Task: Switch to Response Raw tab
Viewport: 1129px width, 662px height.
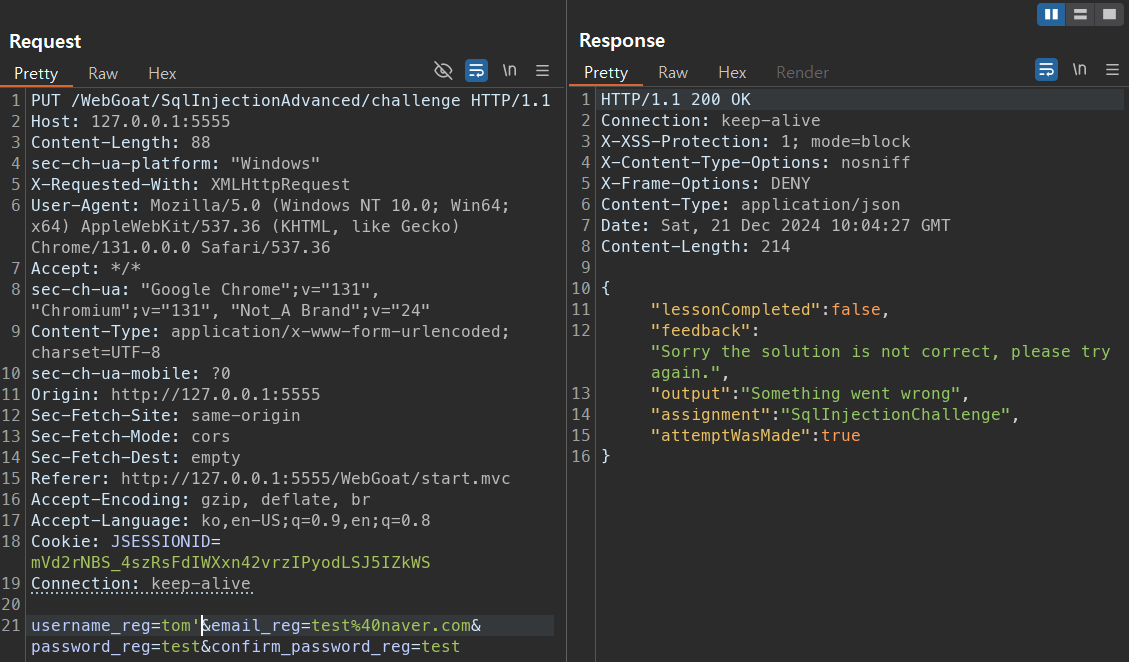Action: click(x=673, y=73)
